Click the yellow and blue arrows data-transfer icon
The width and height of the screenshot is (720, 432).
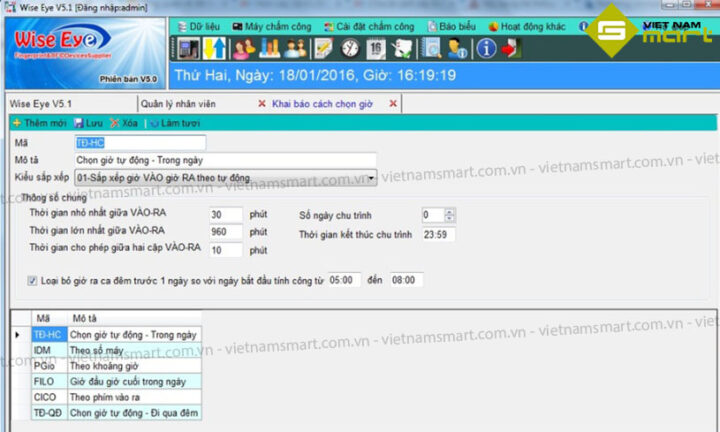pyautogui.click(x=214, y=48)
